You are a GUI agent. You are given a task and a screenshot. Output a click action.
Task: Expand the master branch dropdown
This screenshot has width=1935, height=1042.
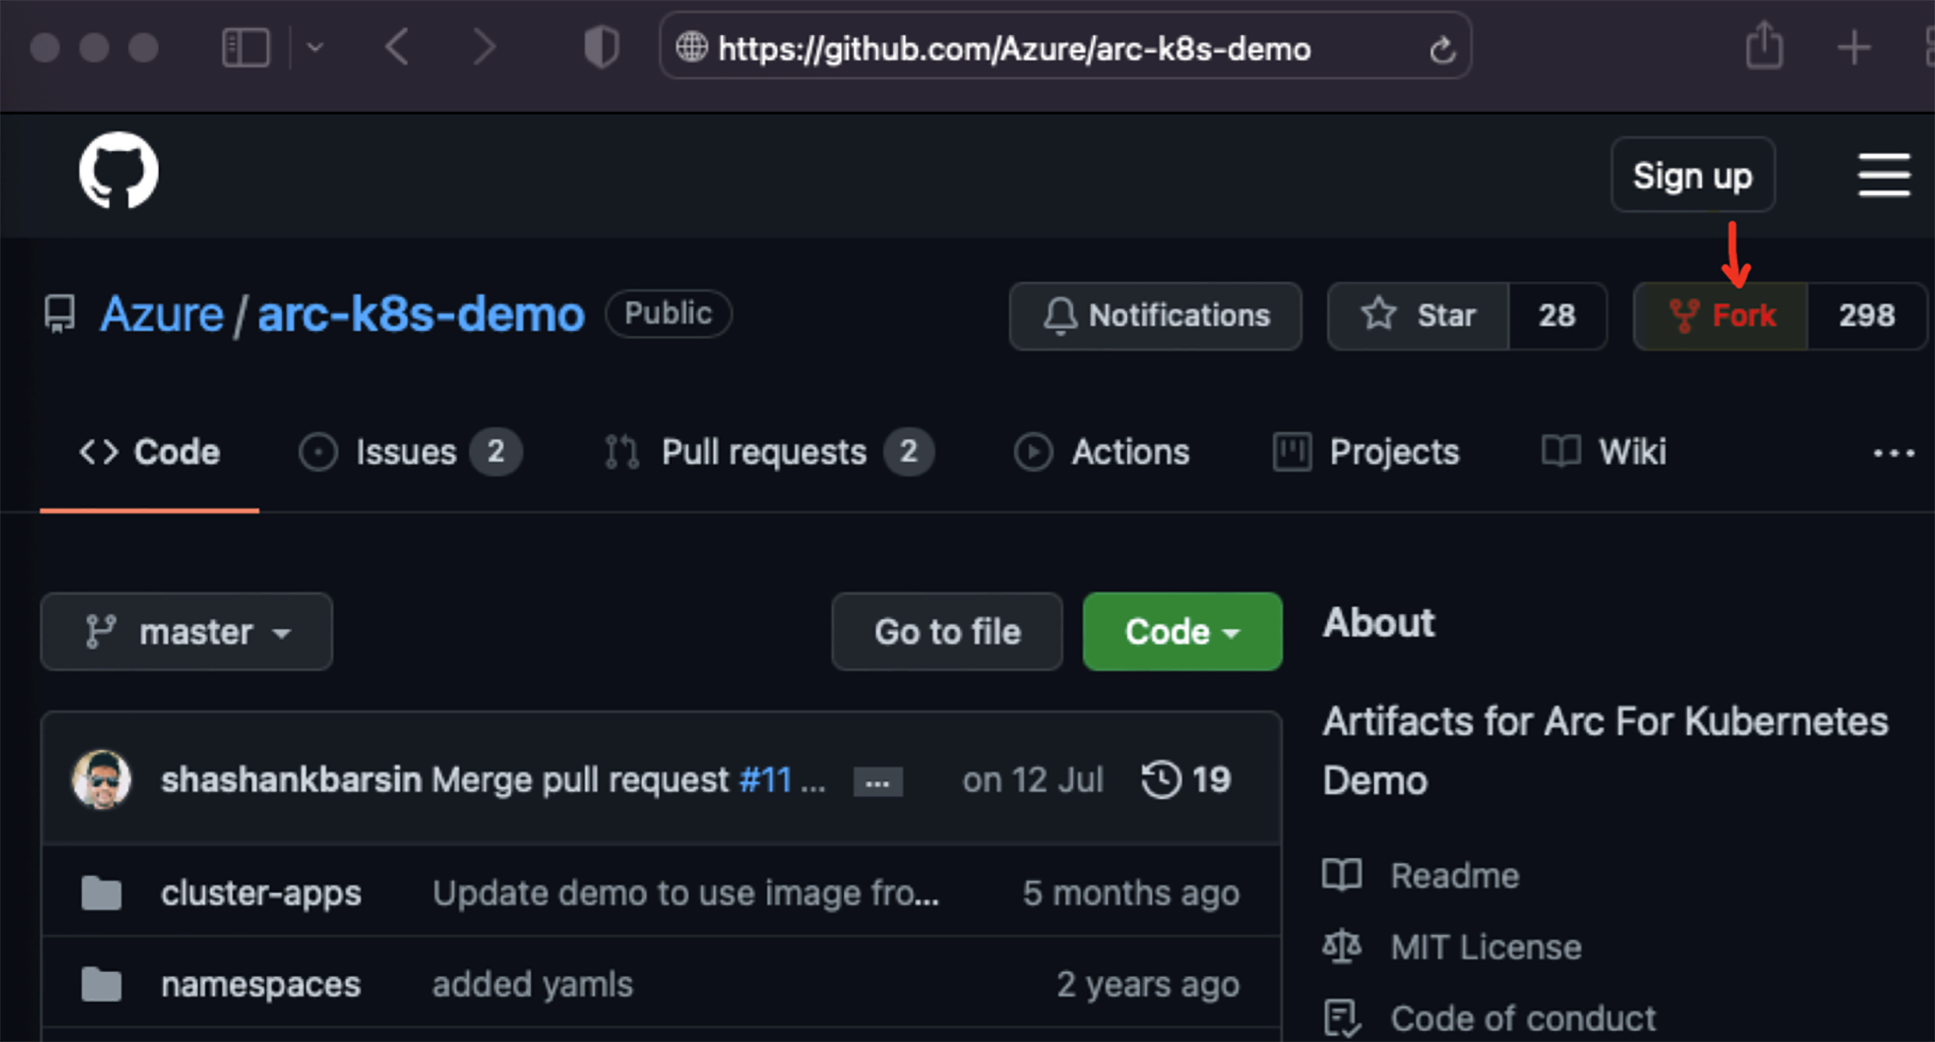click(187, 632)
